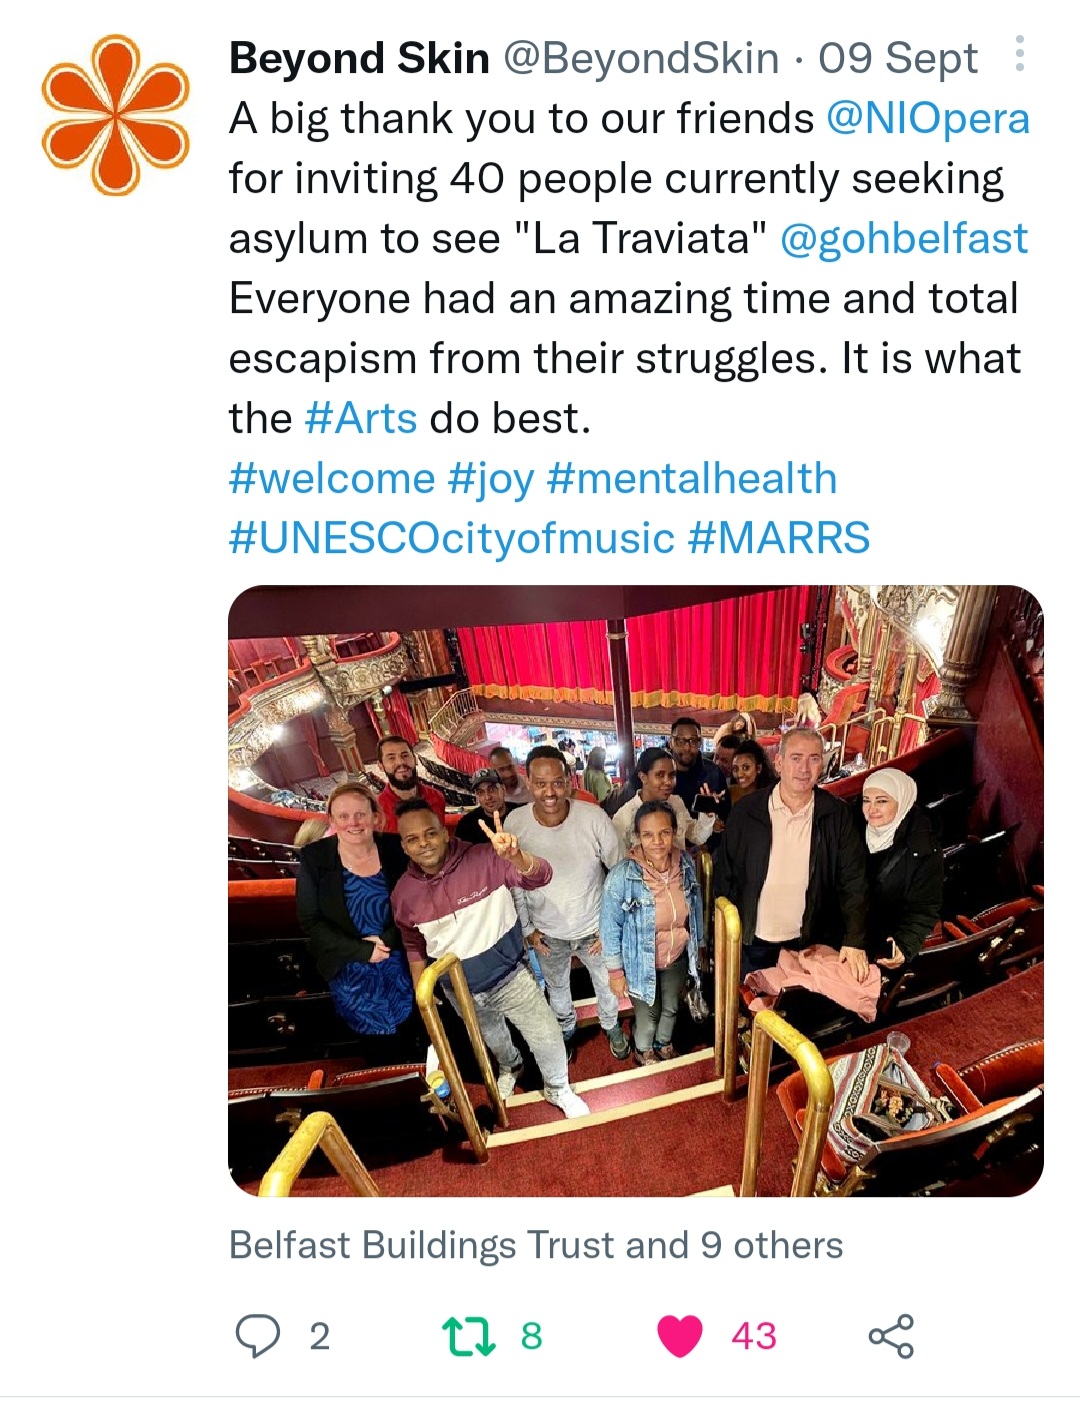Open the #MARRS hashtag
This screenshot has width=1080, height=1421.
click(779, 539)
